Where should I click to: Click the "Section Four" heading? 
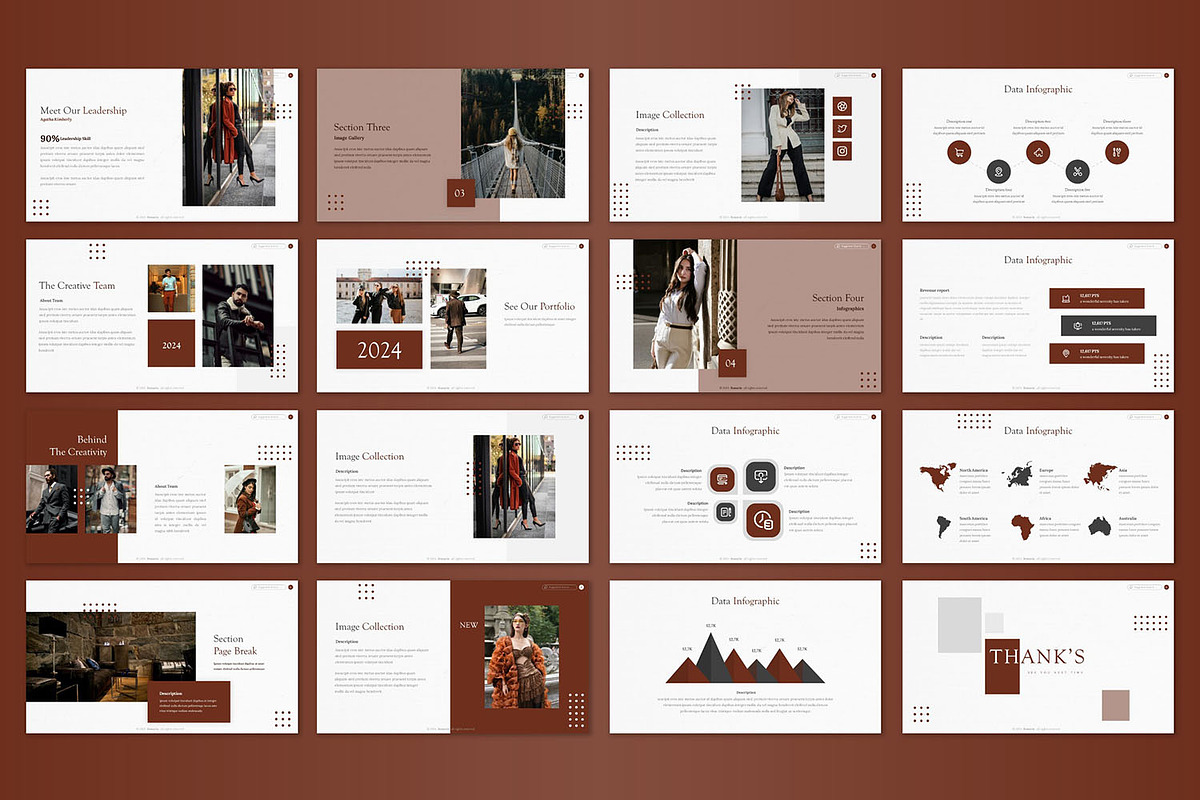pos(838,297)
